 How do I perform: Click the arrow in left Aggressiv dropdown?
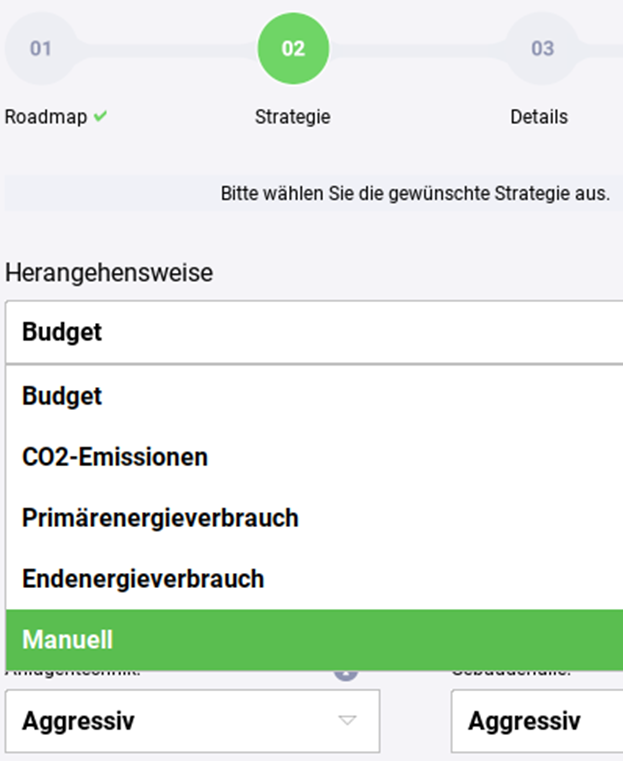[x=347, y=720]
